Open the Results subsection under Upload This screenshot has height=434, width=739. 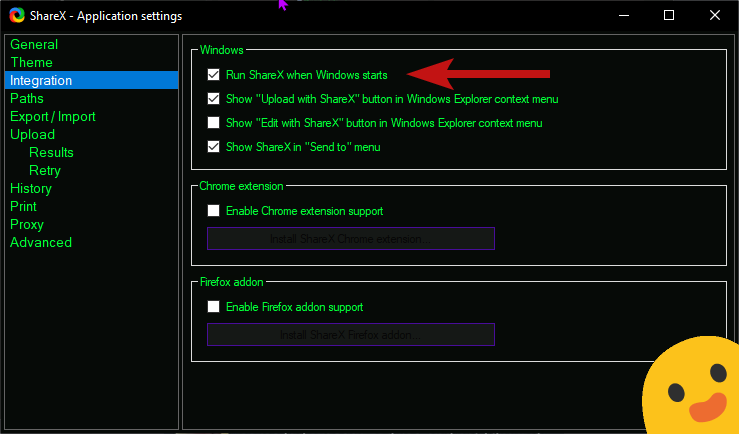tap(51, 152)
